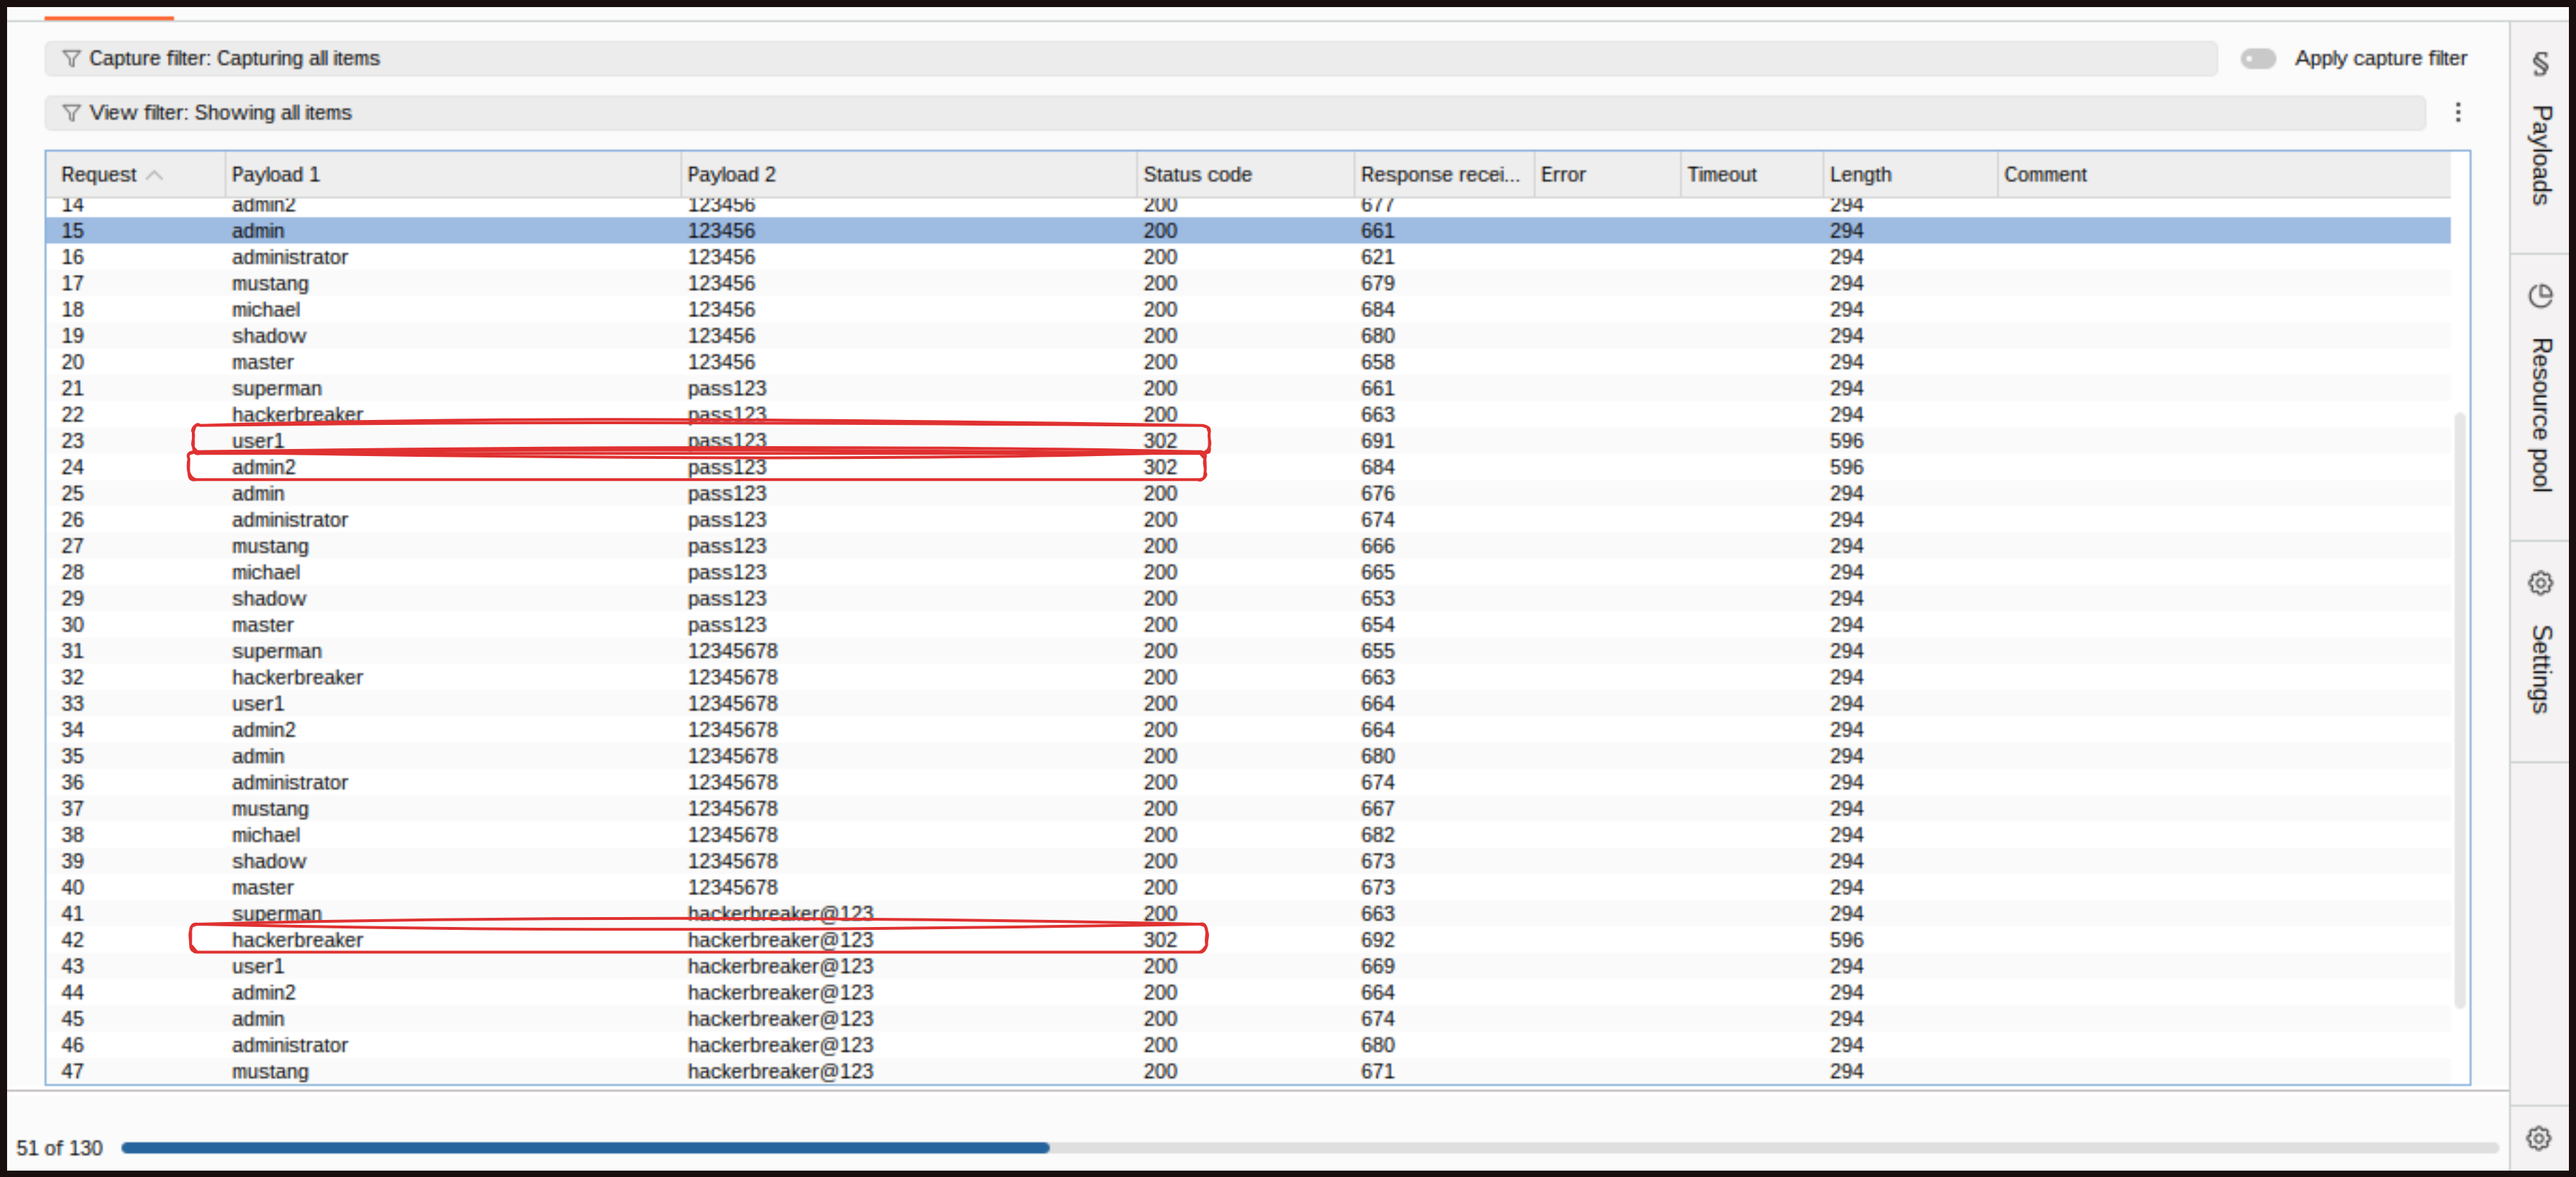Screen dimensions: 2576x1177
Task: Select request 42 hackerbreaker row
Action: (x=298, y=940)
